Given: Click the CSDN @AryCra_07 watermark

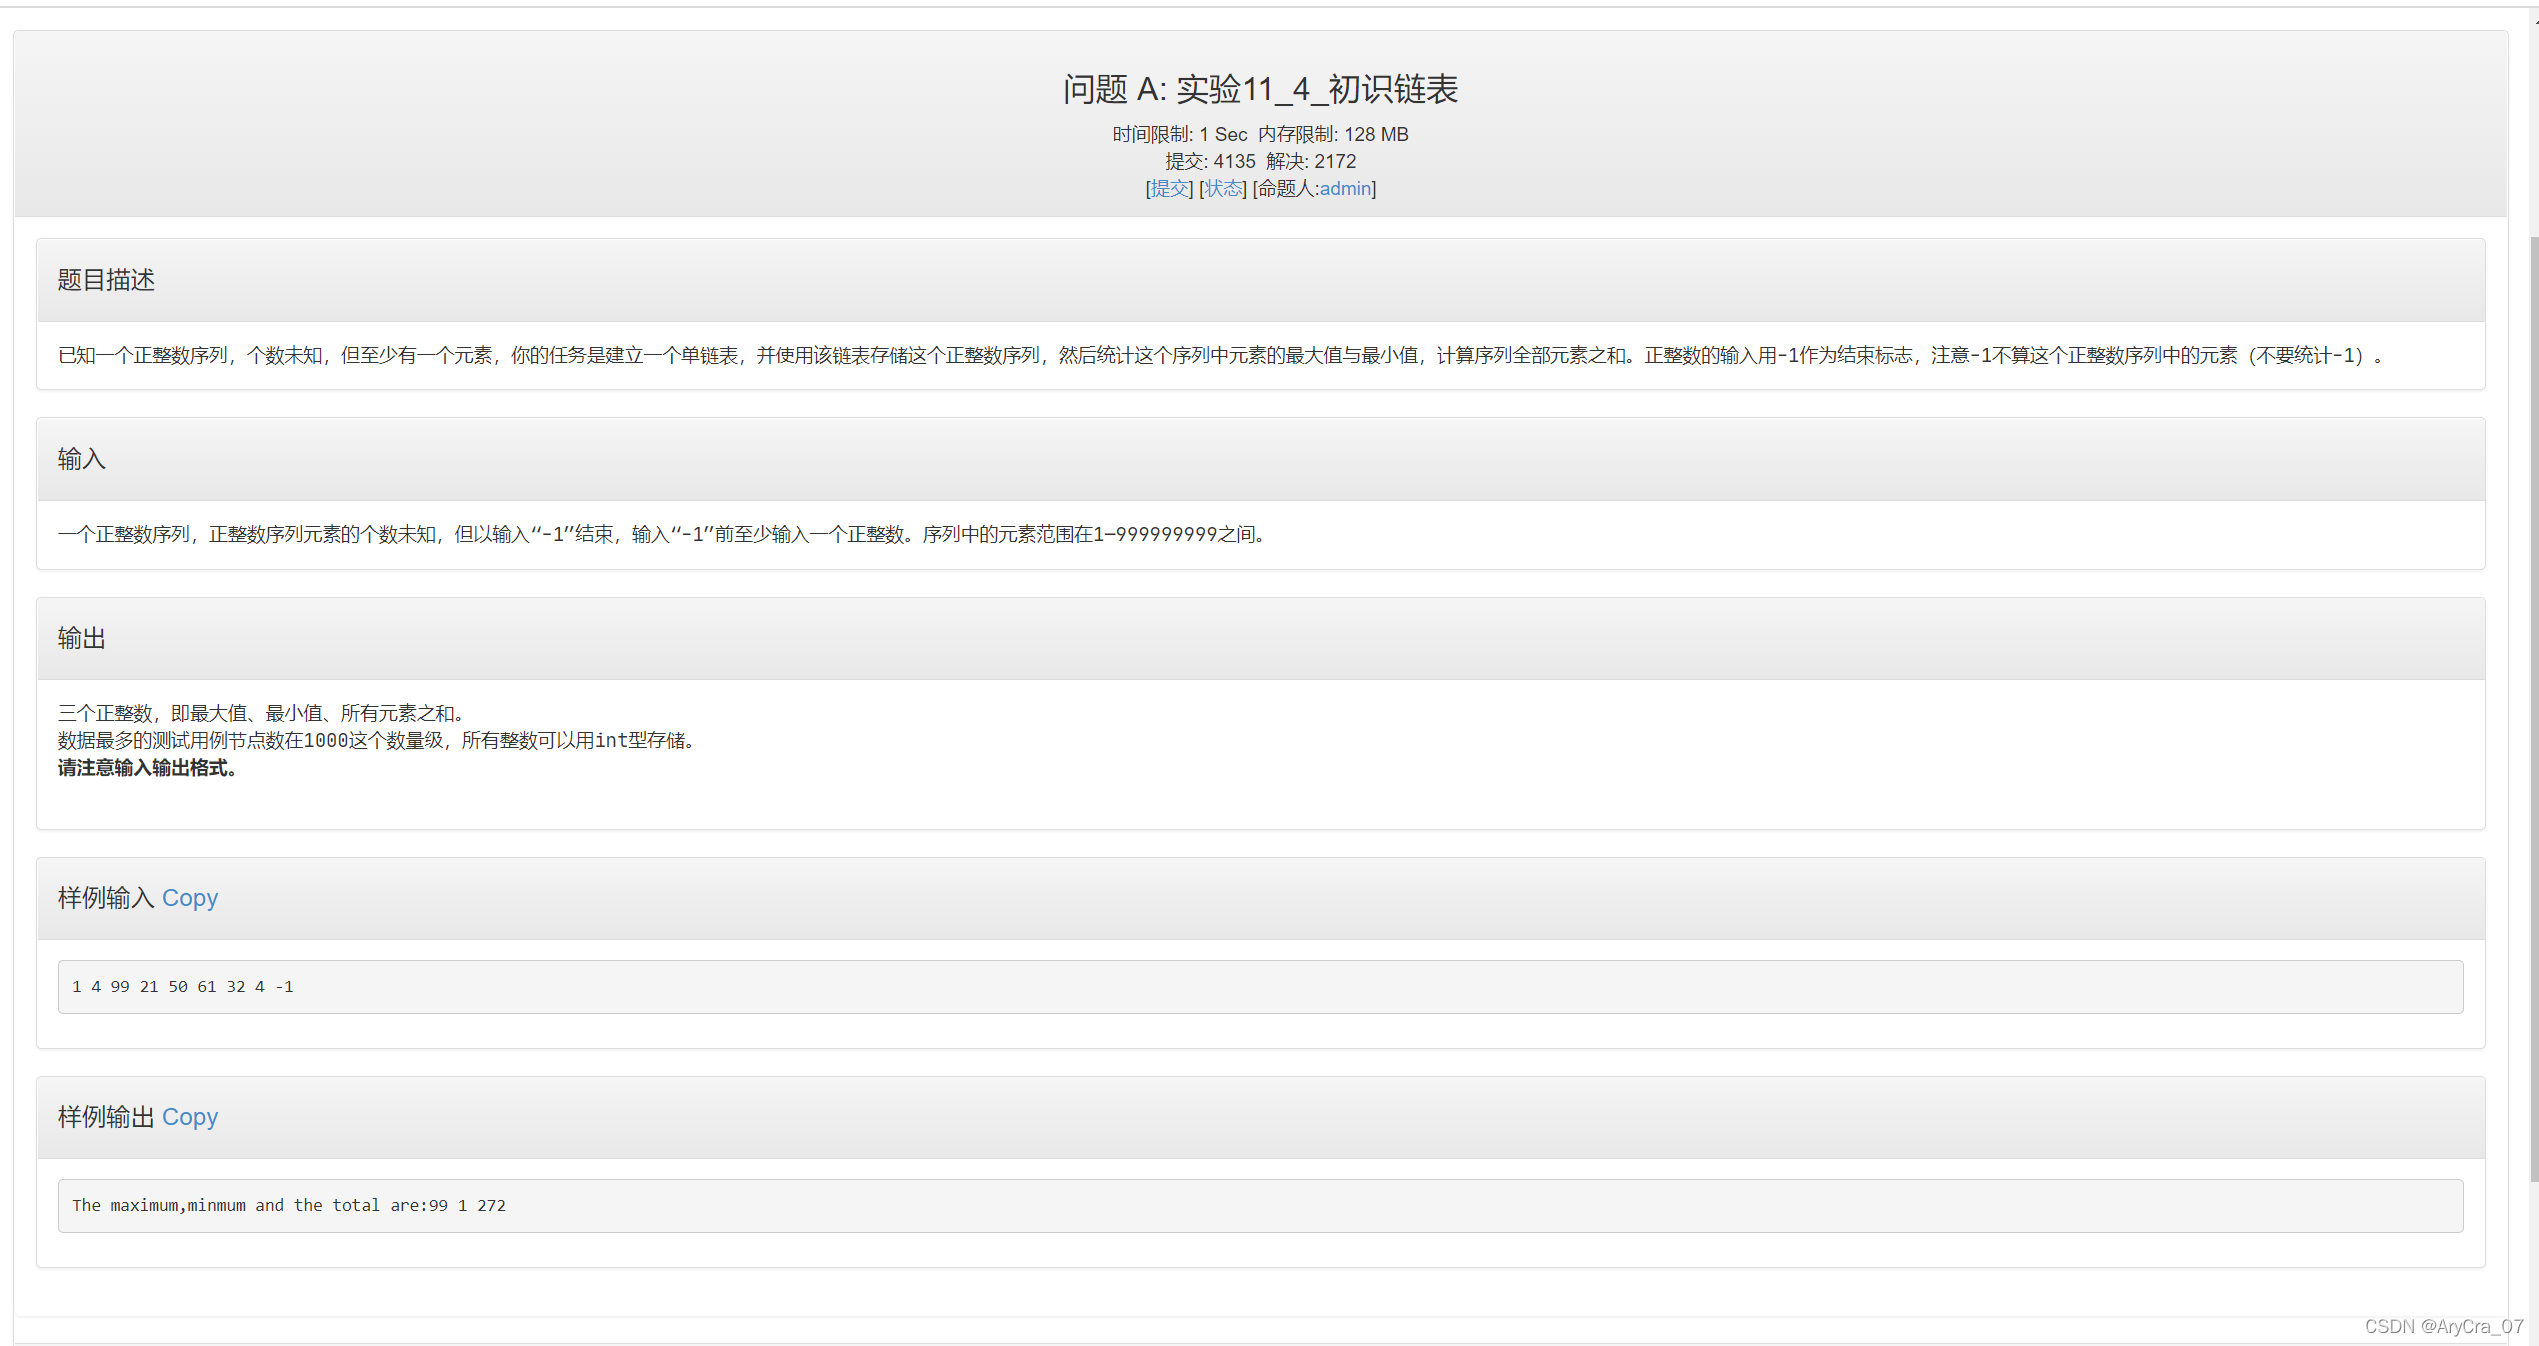Looking at the screenshot, I should pos(2443,1326).
